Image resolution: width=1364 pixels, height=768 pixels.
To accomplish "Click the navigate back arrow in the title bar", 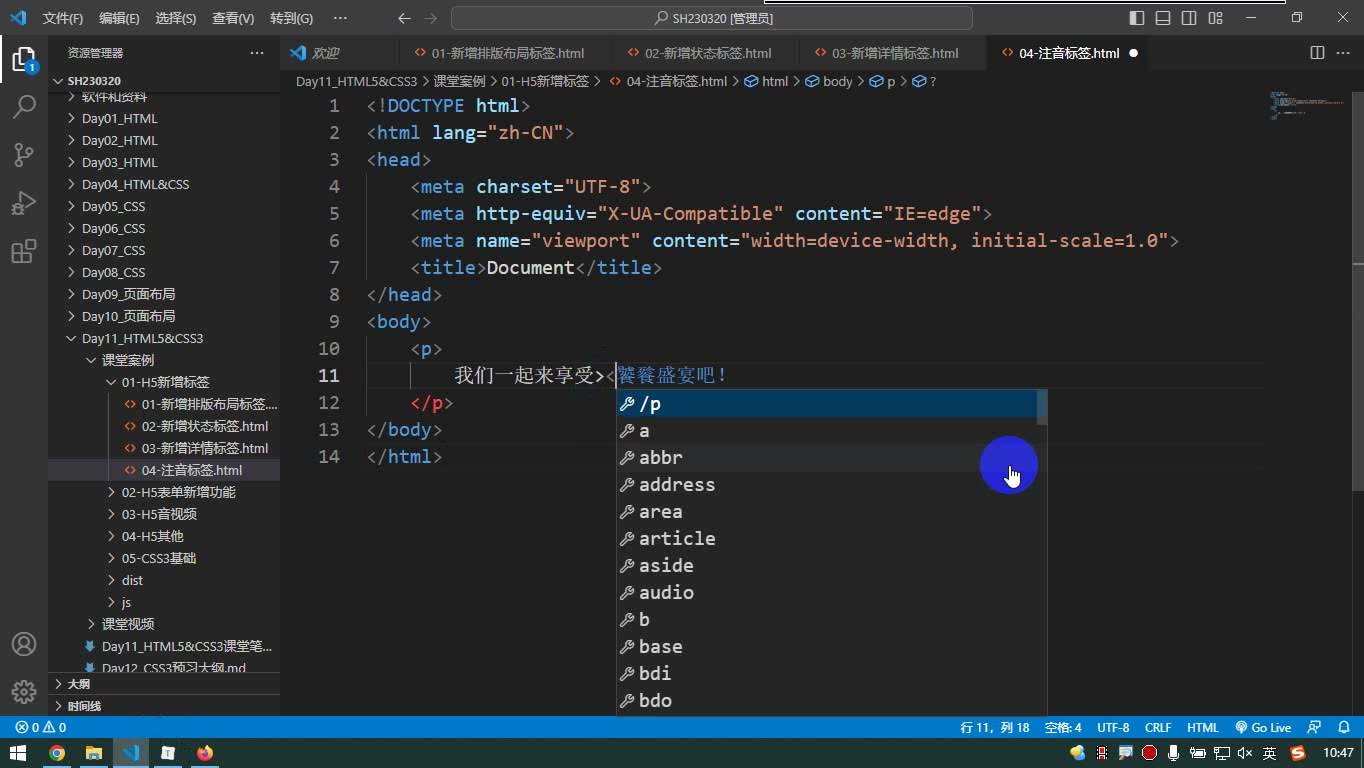I will 404,18.
